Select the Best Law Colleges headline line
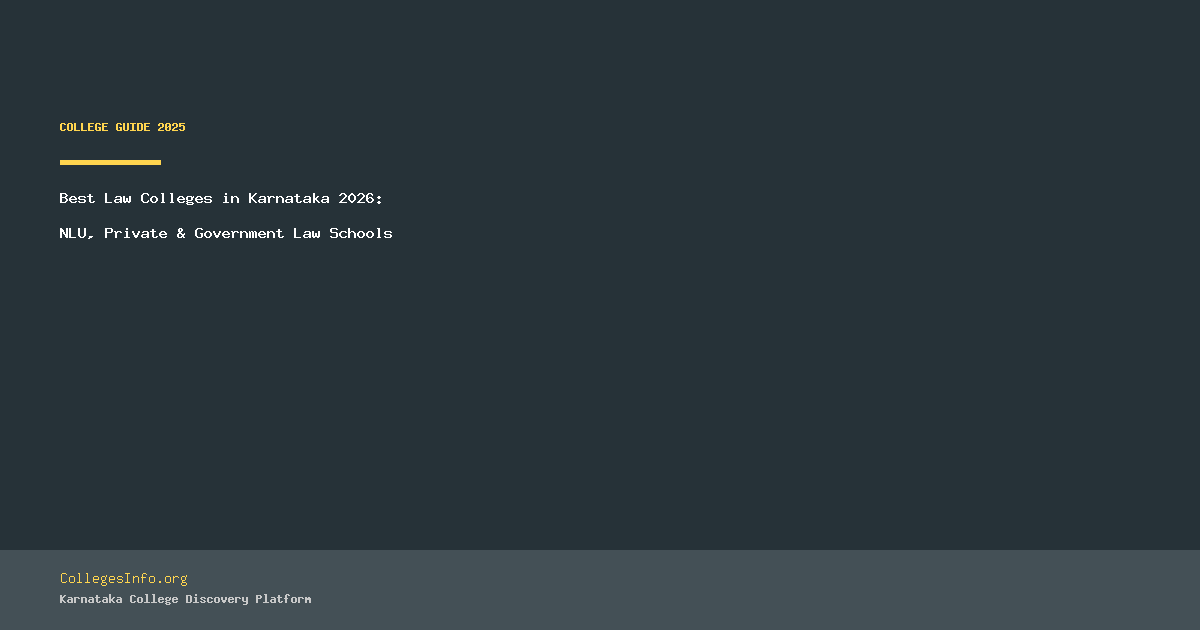 [x=220, y=198]
